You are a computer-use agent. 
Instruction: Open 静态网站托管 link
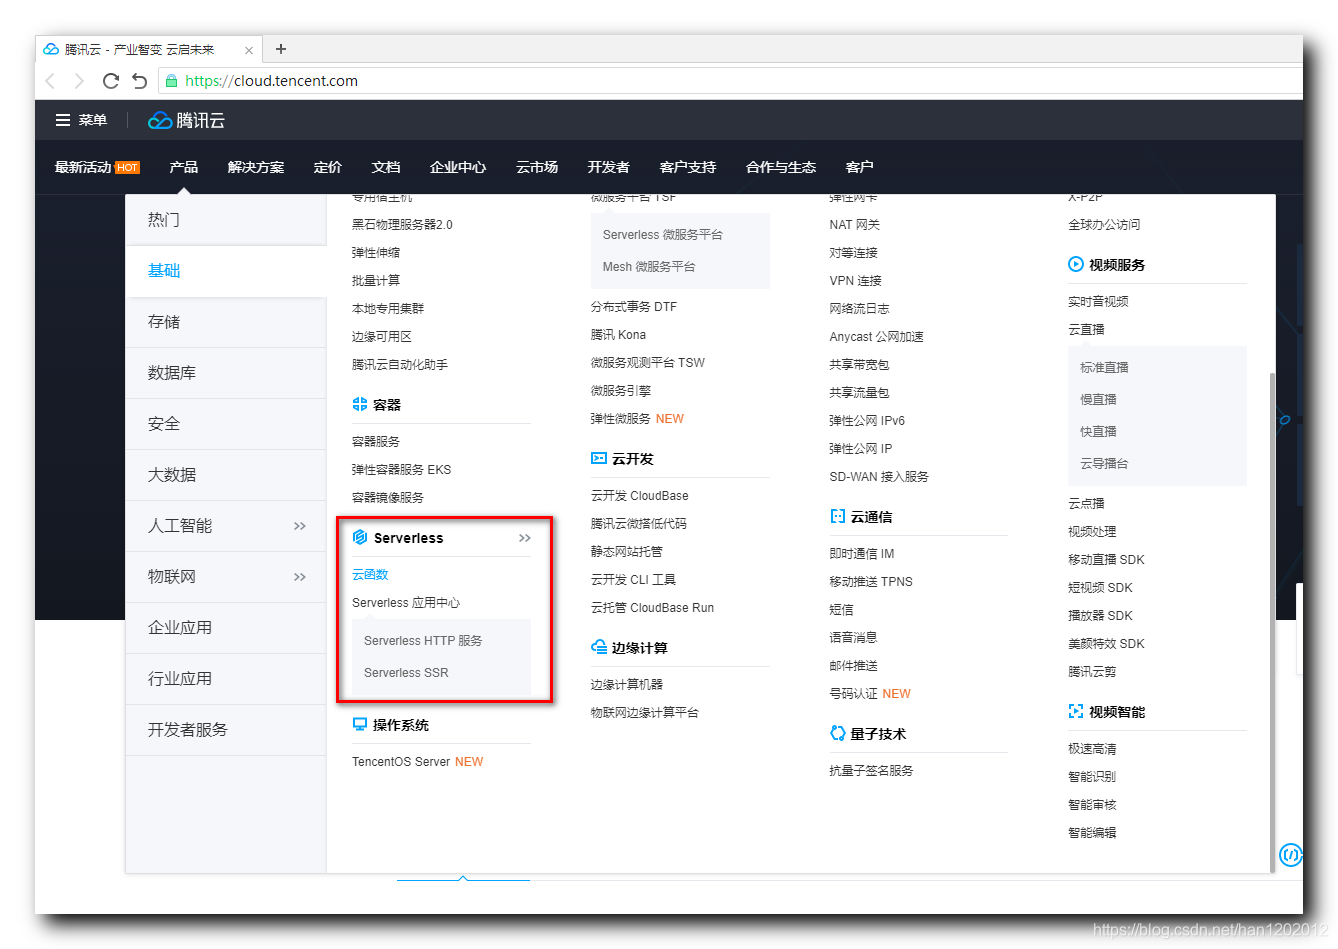coord(627,551)
